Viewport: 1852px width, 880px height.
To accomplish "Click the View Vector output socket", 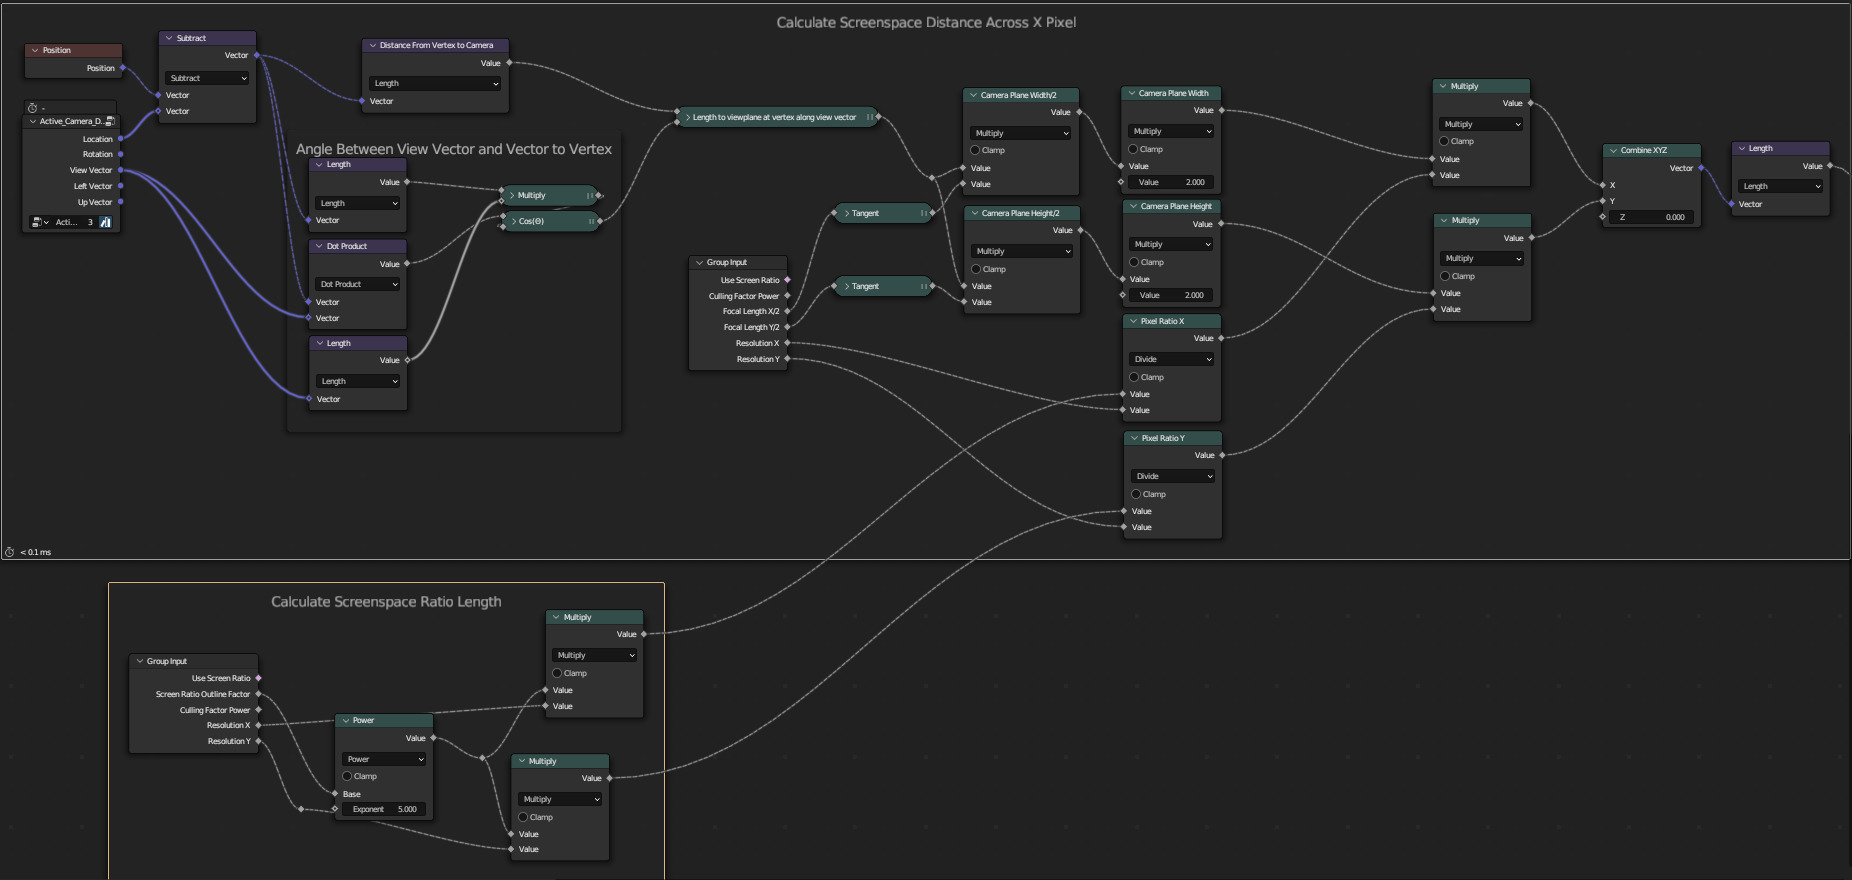I will point(121,170).
